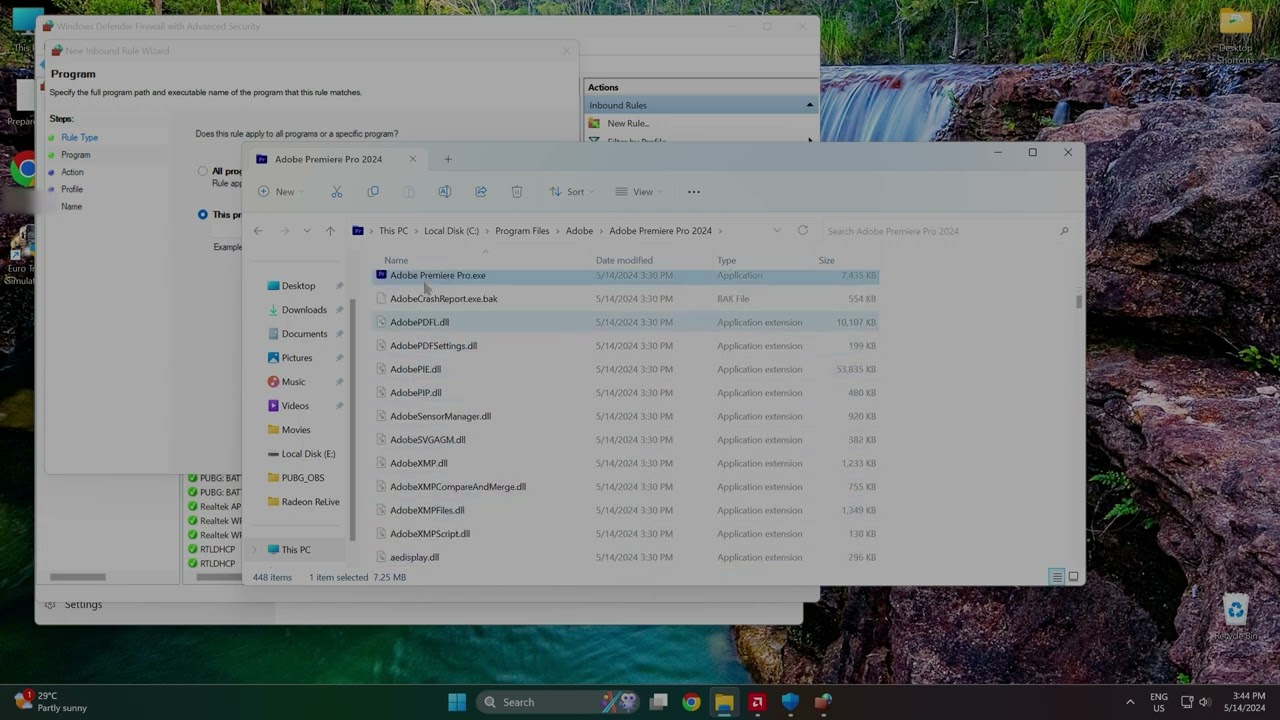
Task: Sort files by the Size column
Action: 826,260
